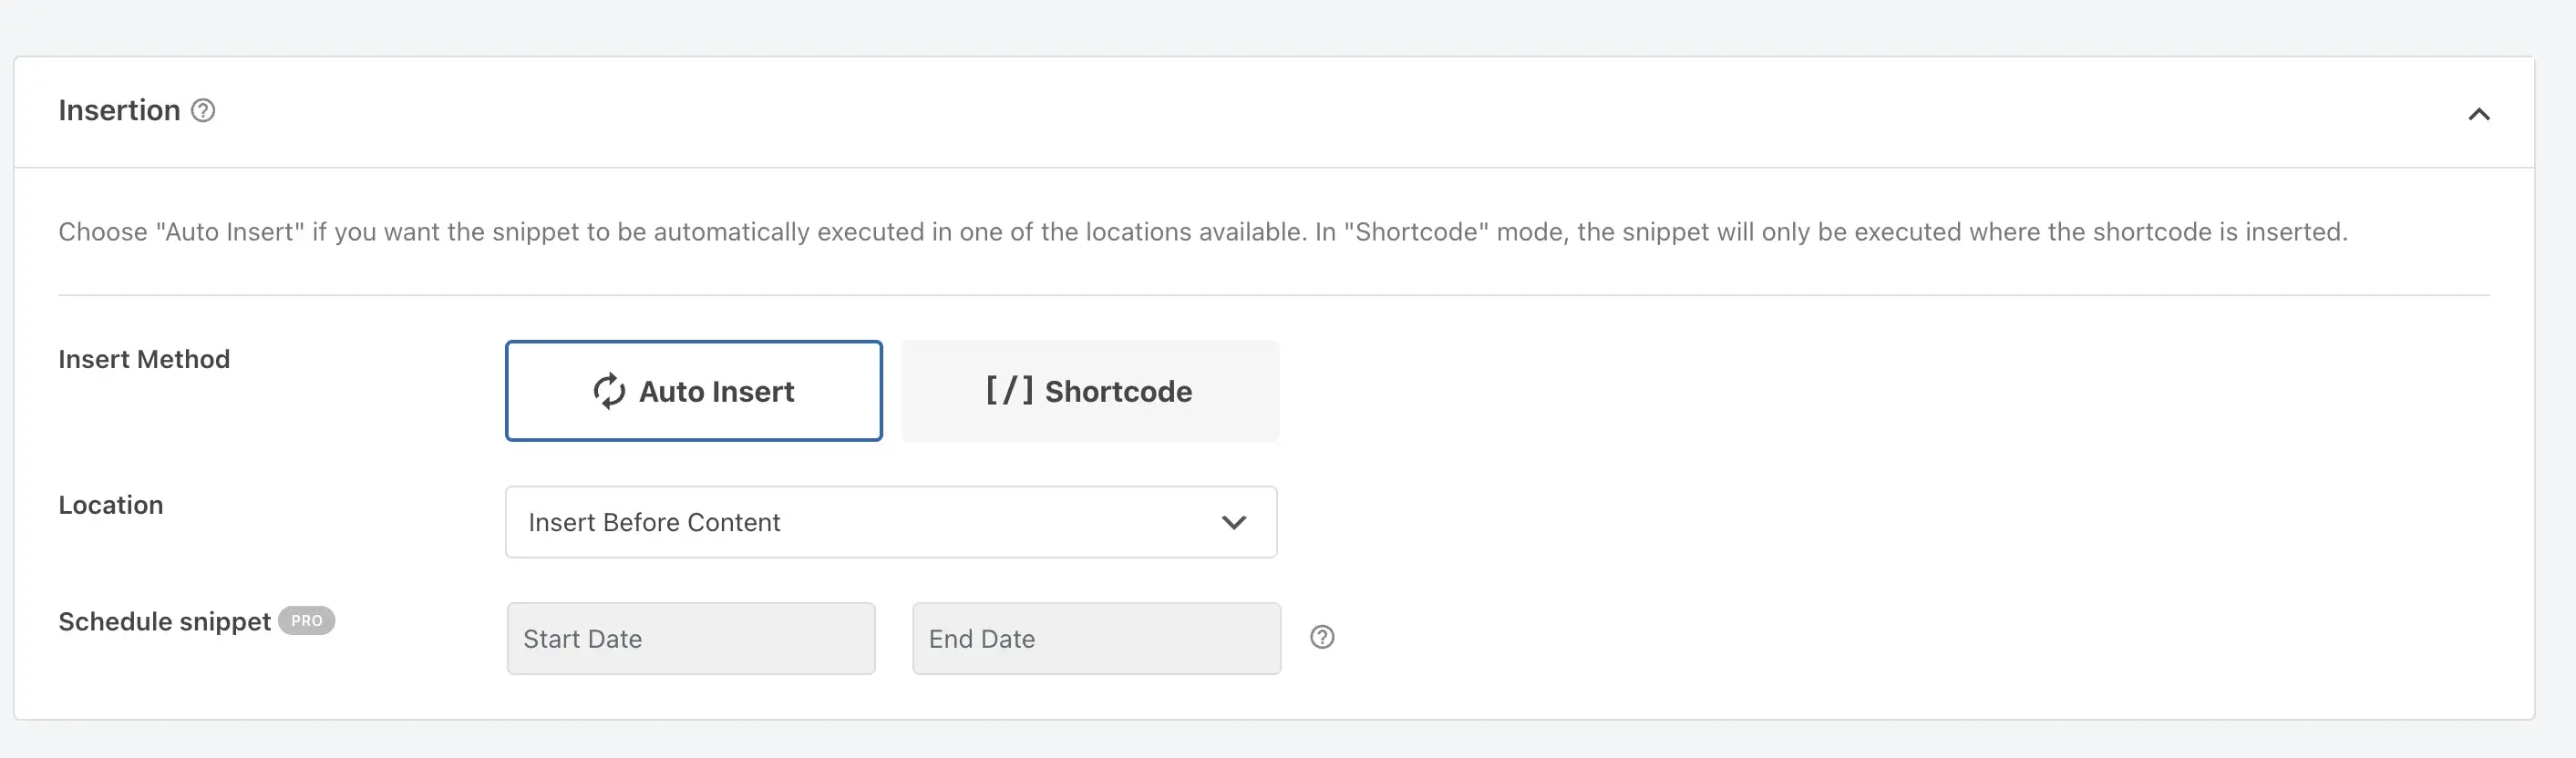The image size is (2576, 758).
Task: Click the help icon next to Insertion
Action: click(x=203, y=110)
